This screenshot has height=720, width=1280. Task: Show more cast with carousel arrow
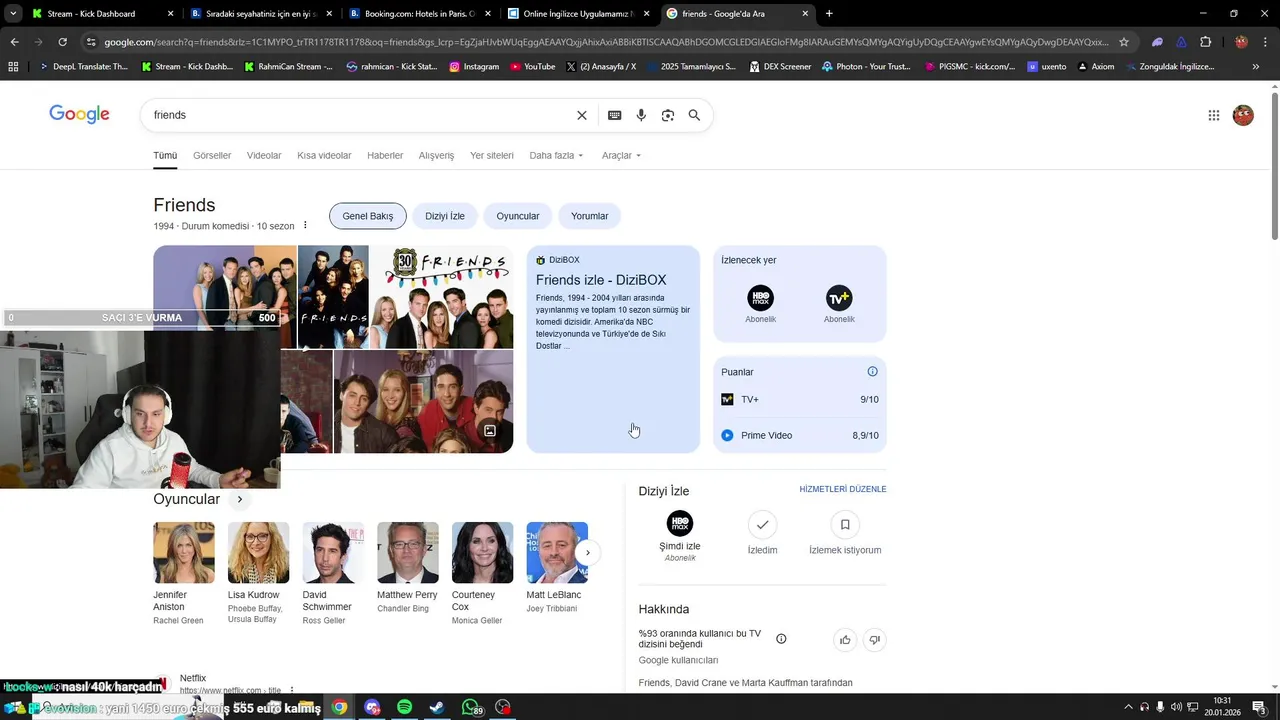[x=588, y=552]
